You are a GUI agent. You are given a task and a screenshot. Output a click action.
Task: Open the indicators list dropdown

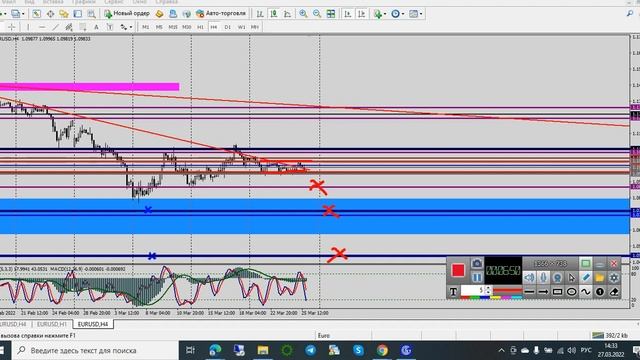pos(380,14)
